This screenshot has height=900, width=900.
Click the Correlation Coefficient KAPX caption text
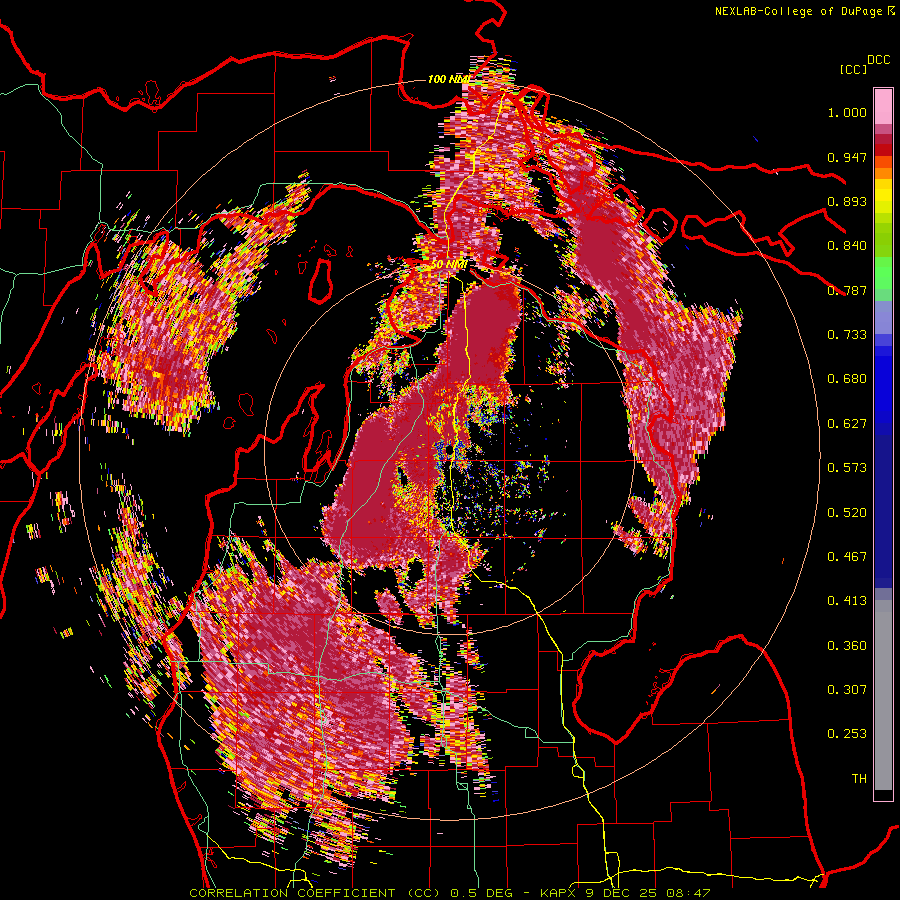(450, 893)
